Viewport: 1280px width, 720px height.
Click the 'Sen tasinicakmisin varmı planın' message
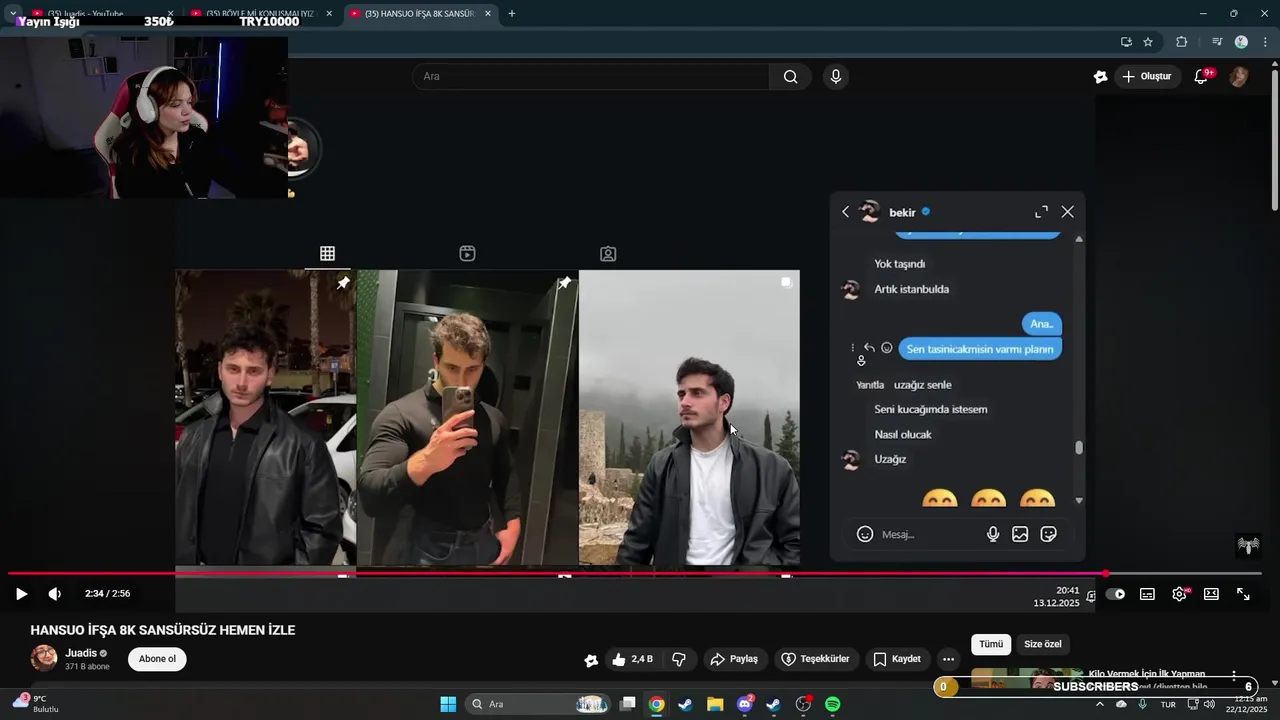coord(980,349)
